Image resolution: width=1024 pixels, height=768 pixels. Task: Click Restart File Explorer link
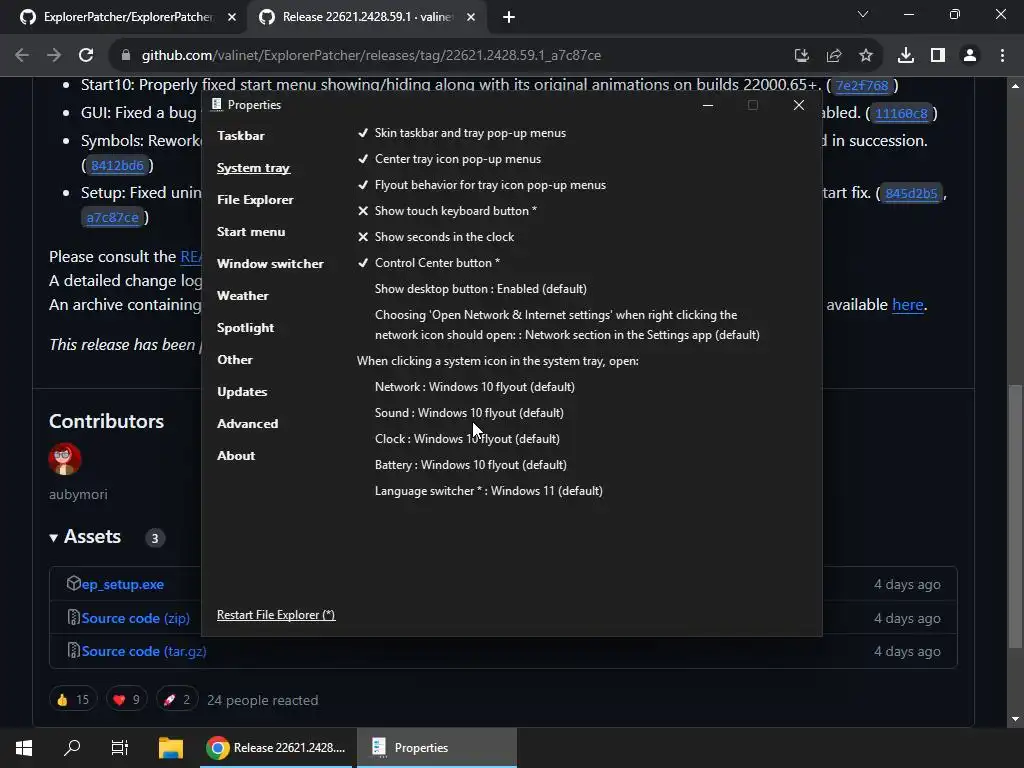(276, 615)
